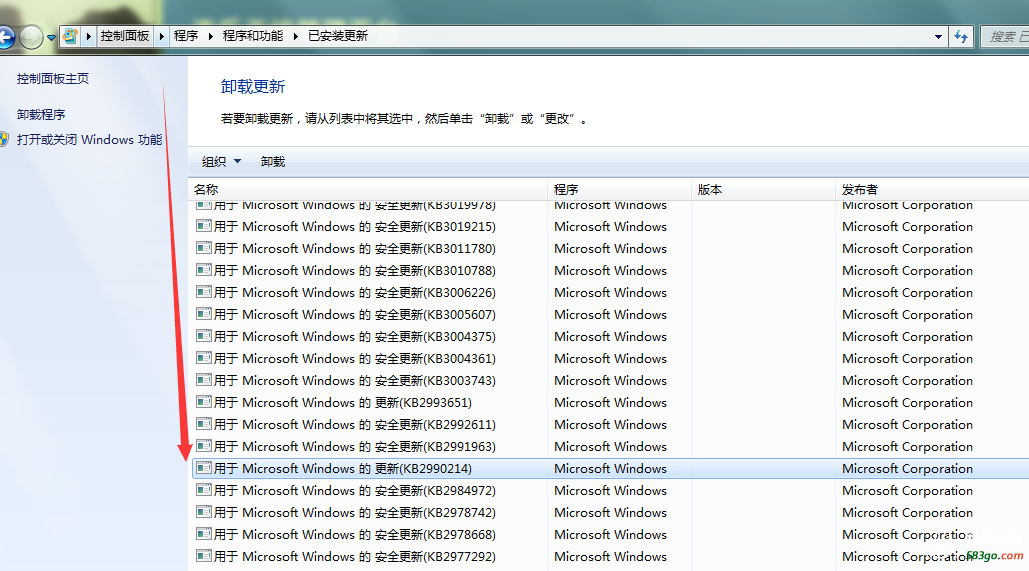Click 已安装更新 breadcrumb segment
The height and width of the screenshot is (571, 1029).
[x=338, y=36]
